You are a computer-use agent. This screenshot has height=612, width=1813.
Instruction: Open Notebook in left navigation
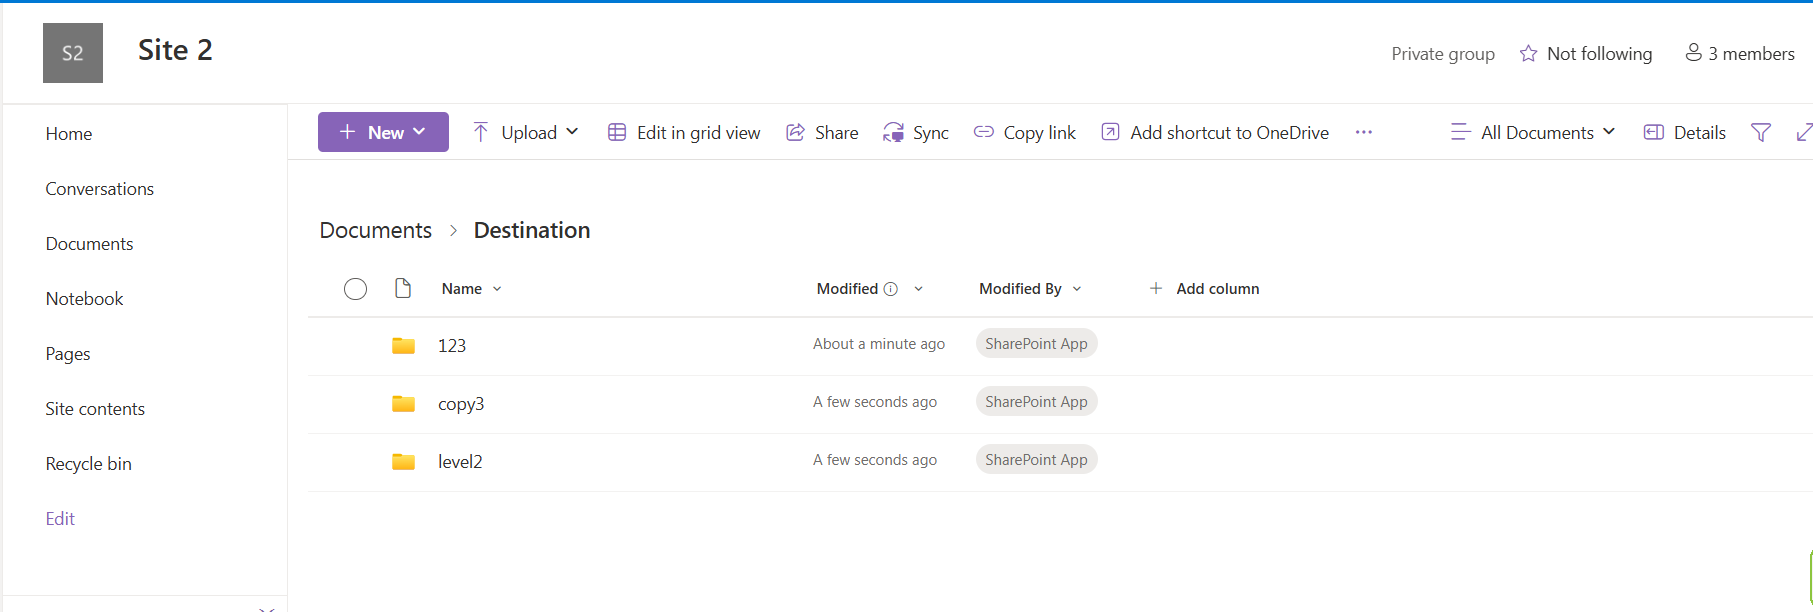click(x=84, y=299)
